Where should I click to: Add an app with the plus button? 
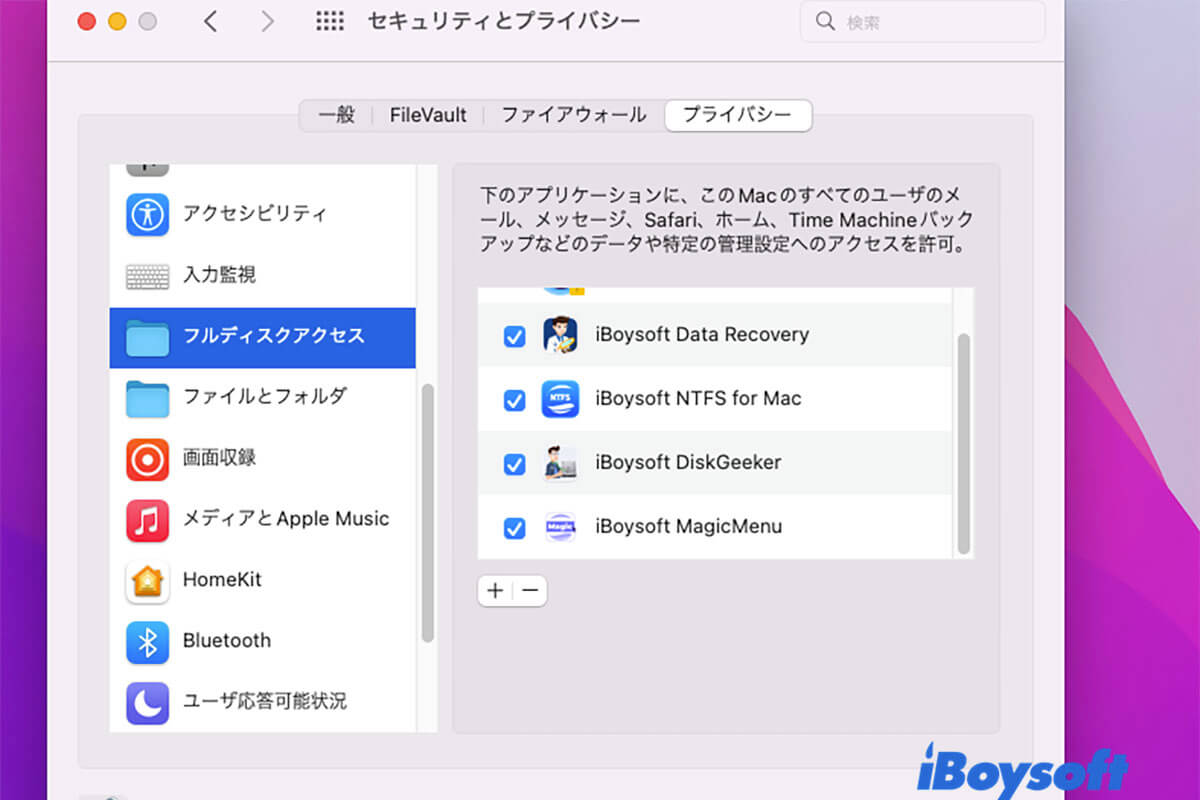pyautogui.click(x=495, y=591)
